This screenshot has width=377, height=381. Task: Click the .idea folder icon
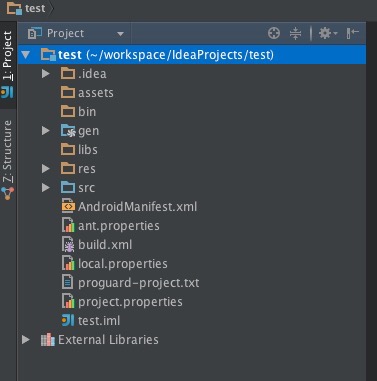[x=68, y=73]
